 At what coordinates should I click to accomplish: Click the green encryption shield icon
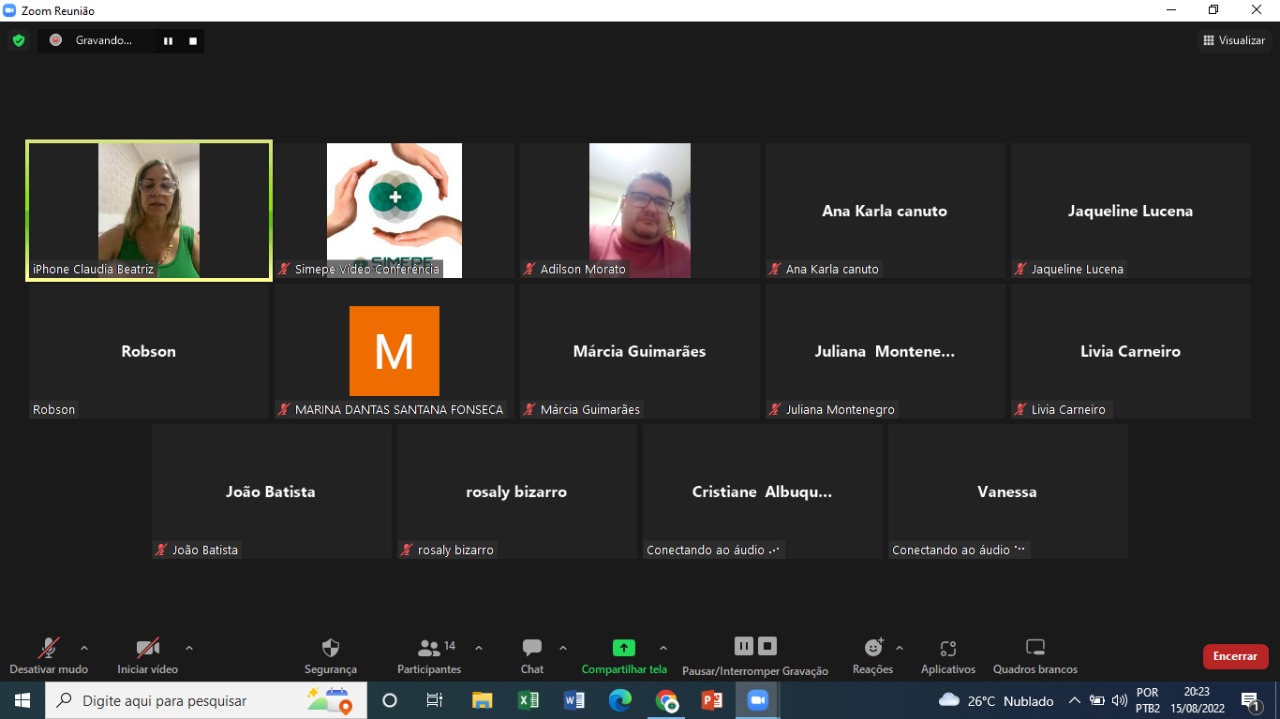point(18,40)
